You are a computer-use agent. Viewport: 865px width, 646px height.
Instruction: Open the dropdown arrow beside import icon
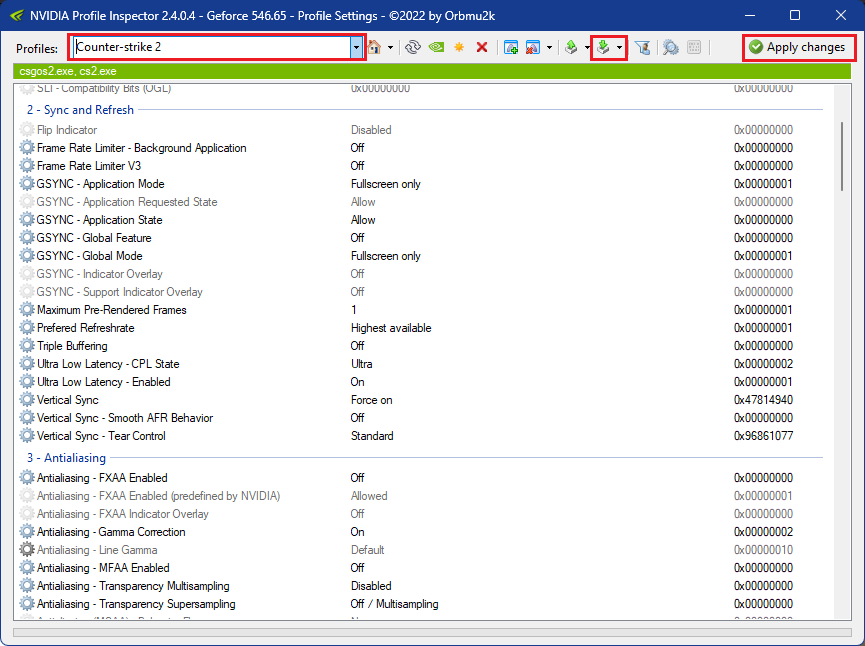point(620,47)
